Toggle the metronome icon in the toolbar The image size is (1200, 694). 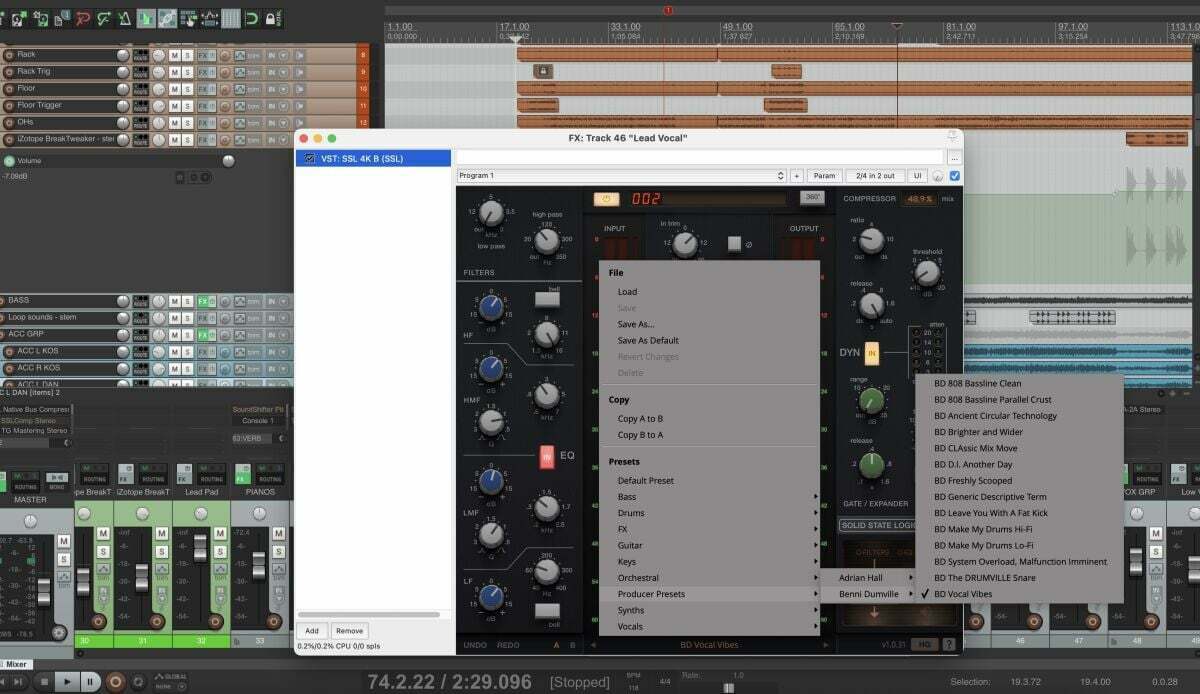coord(124,18)
